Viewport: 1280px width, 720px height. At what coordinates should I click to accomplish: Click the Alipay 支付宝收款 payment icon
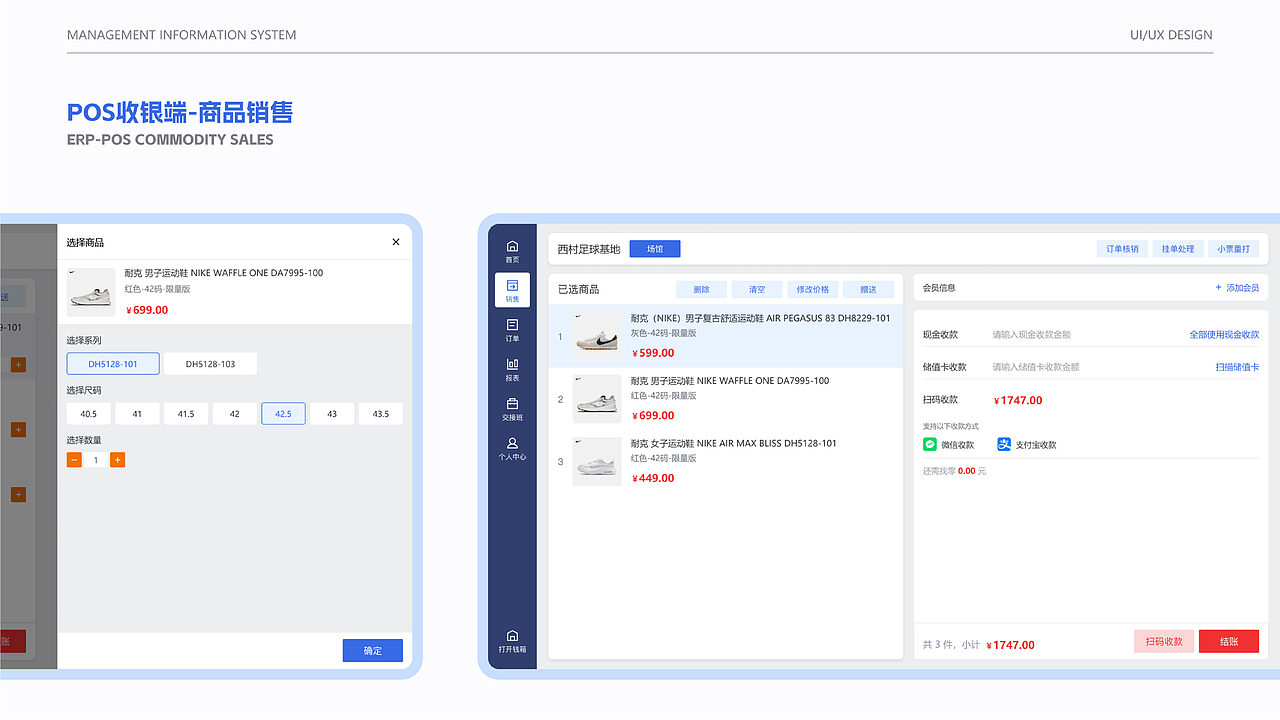click(x=1004, y=444)
